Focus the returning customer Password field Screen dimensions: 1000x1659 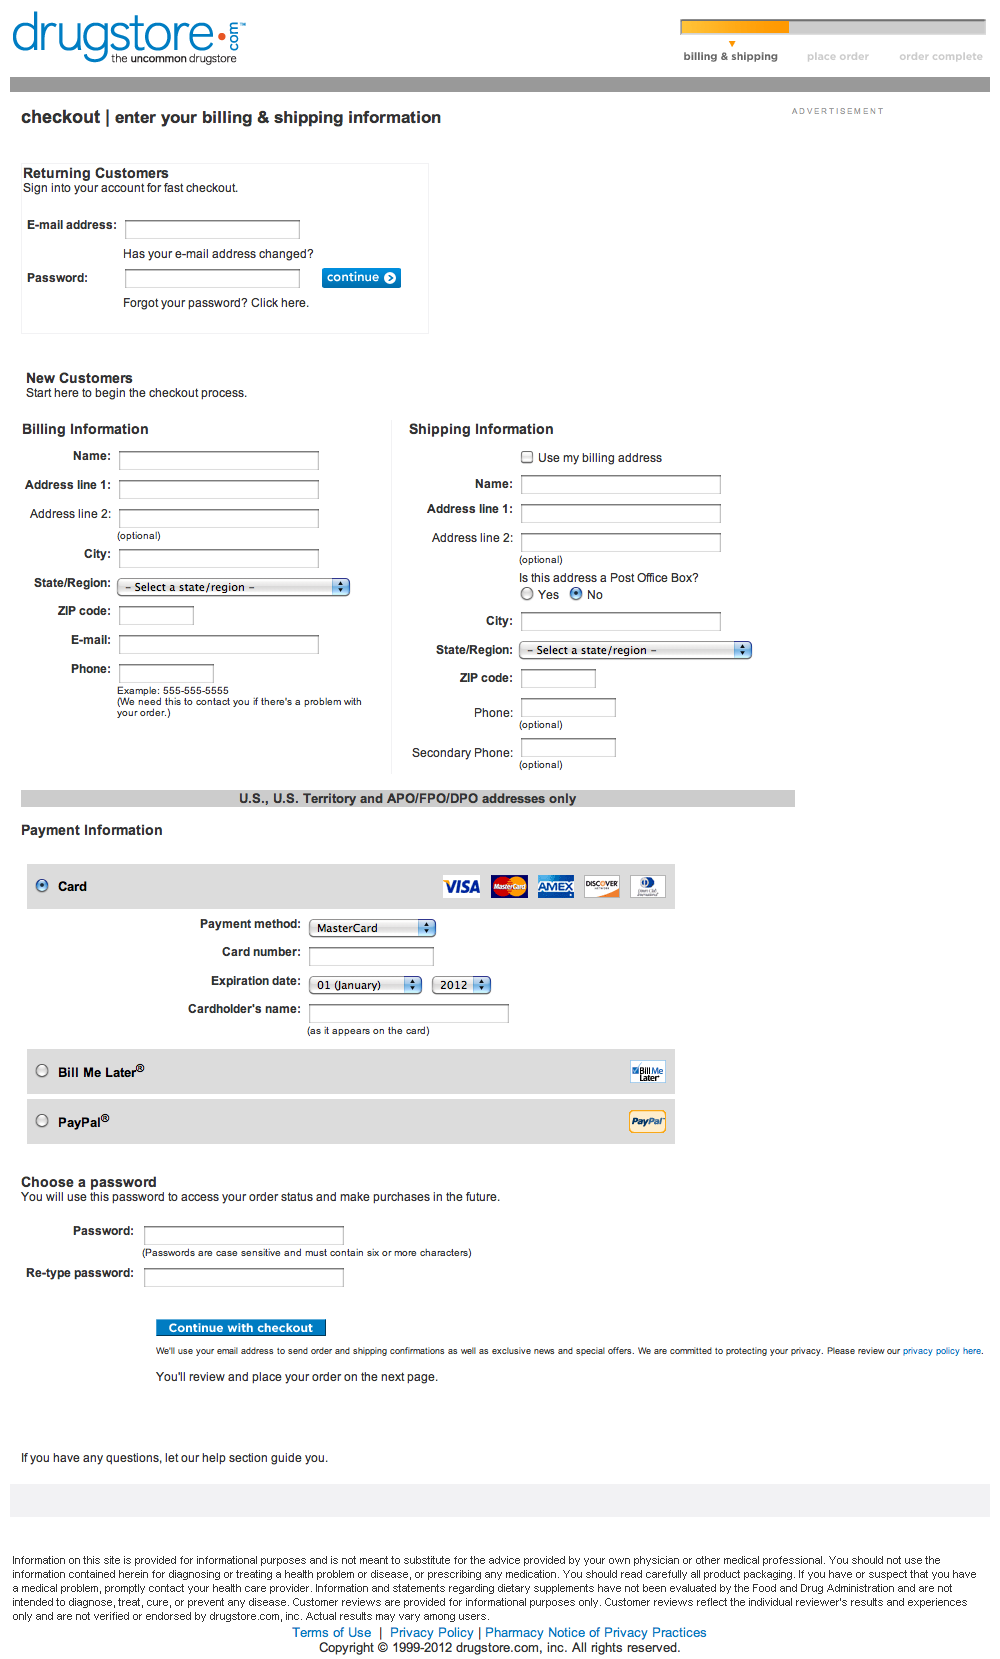click(x=212, y=278)
